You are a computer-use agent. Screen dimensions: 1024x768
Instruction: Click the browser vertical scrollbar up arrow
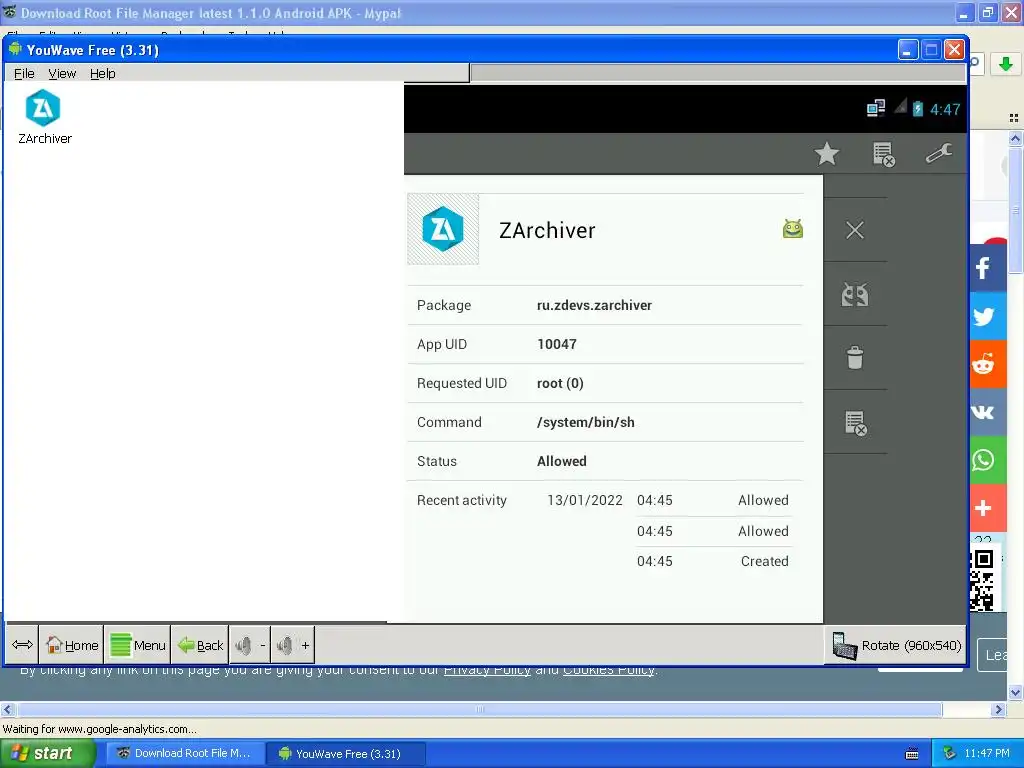click(x=1015, y=138)
